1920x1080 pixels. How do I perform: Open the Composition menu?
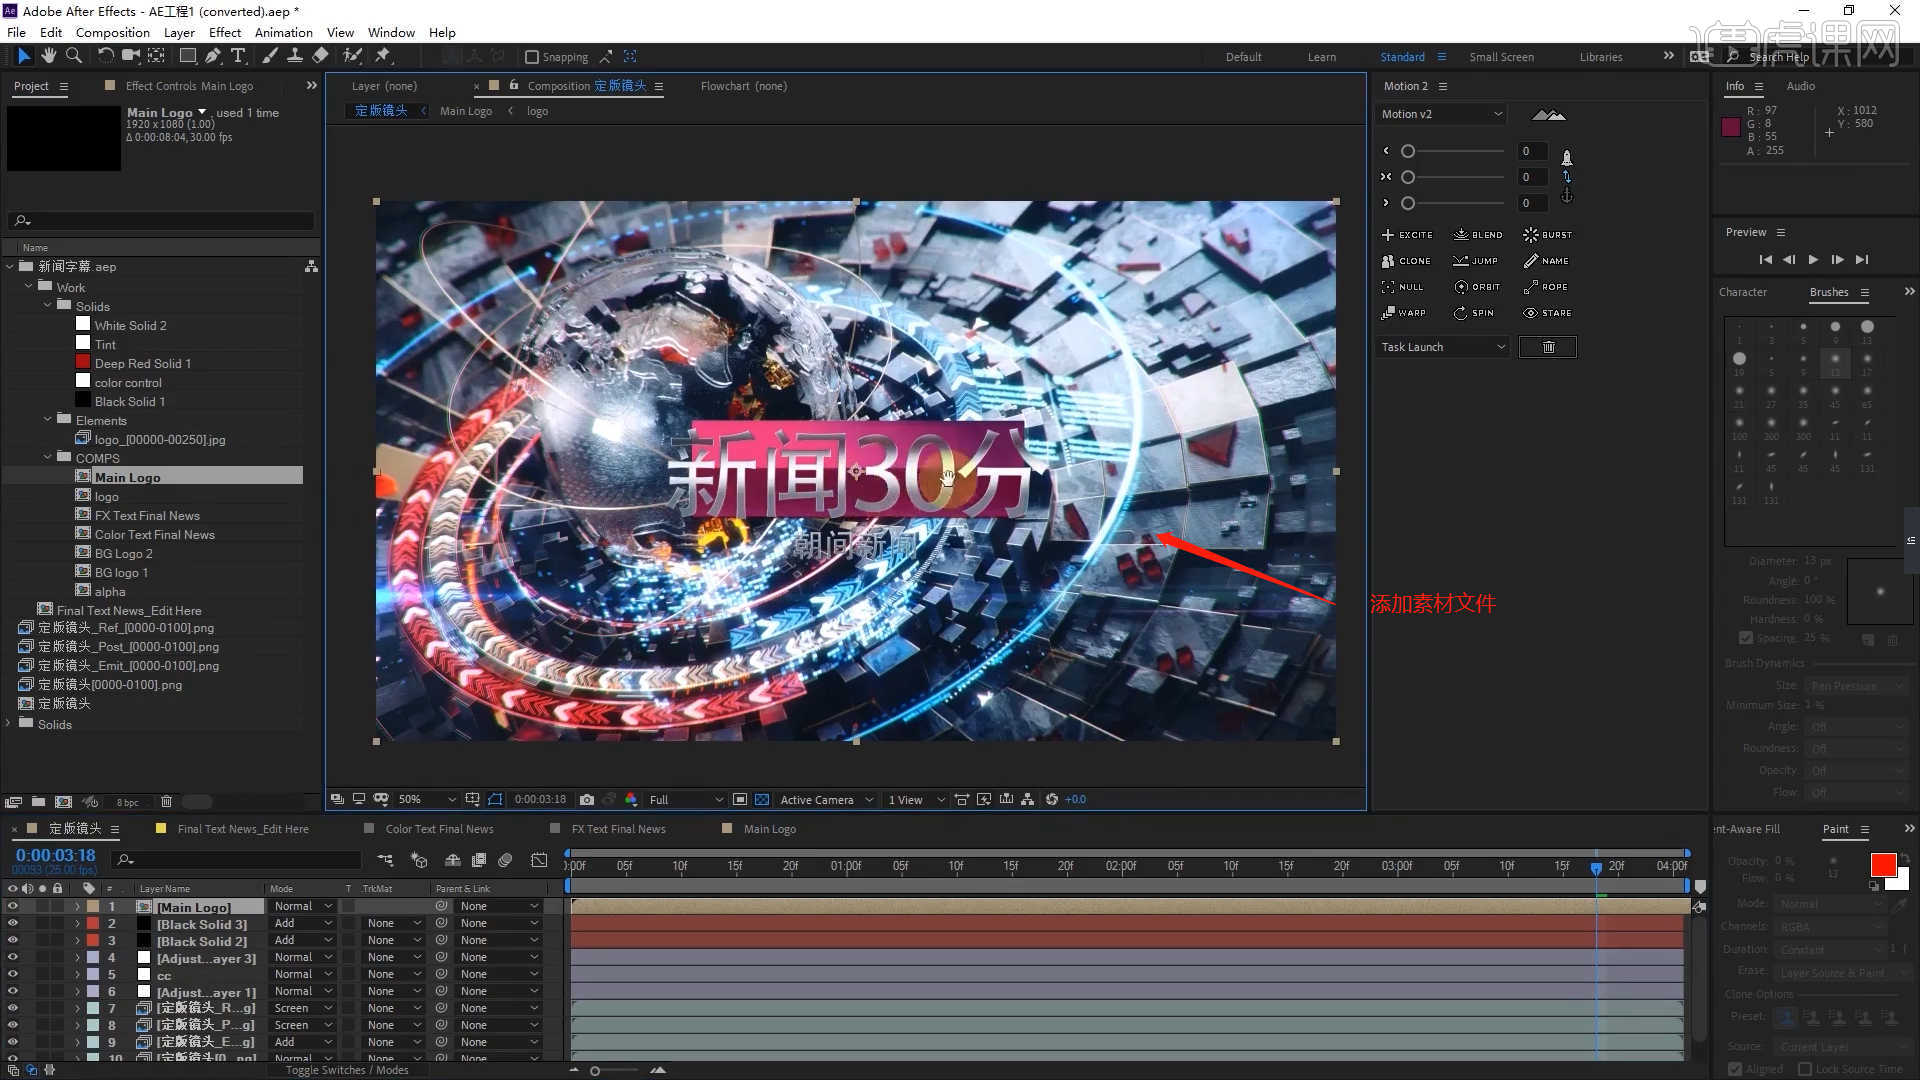112,33
